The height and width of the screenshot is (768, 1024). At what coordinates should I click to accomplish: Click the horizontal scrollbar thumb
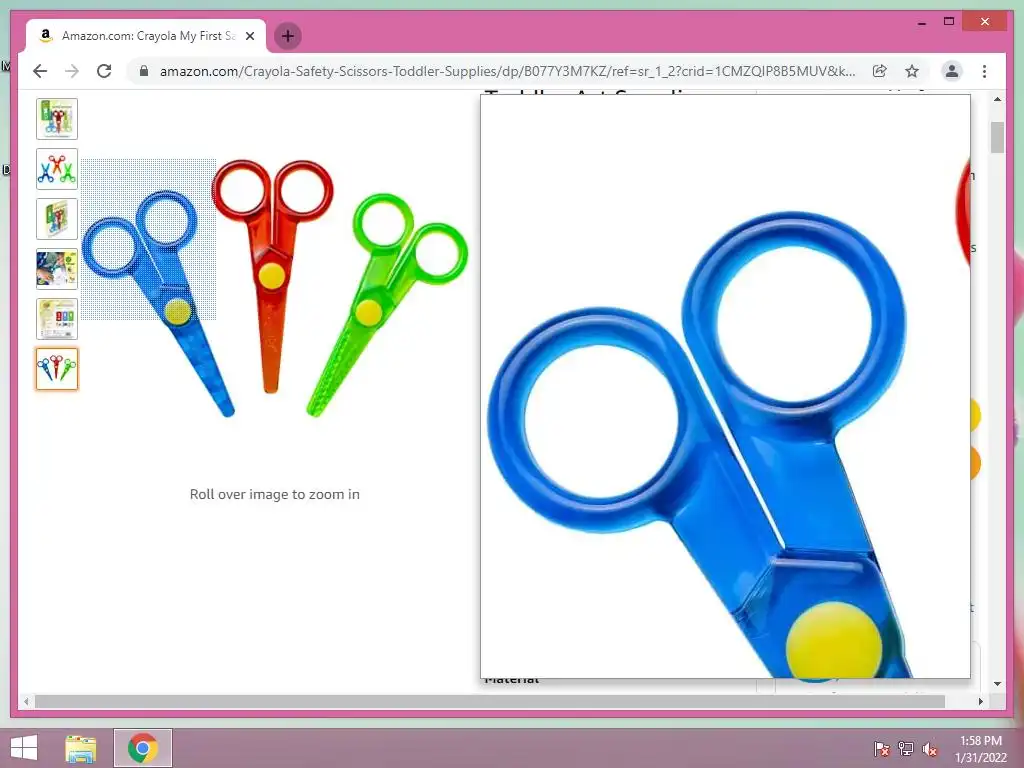490,701
